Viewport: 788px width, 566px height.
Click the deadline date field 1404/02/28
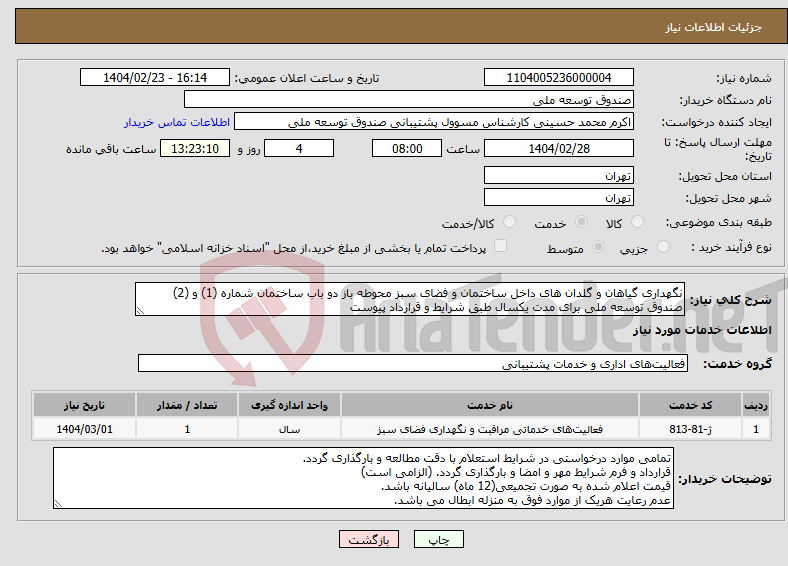coord(558,148)
